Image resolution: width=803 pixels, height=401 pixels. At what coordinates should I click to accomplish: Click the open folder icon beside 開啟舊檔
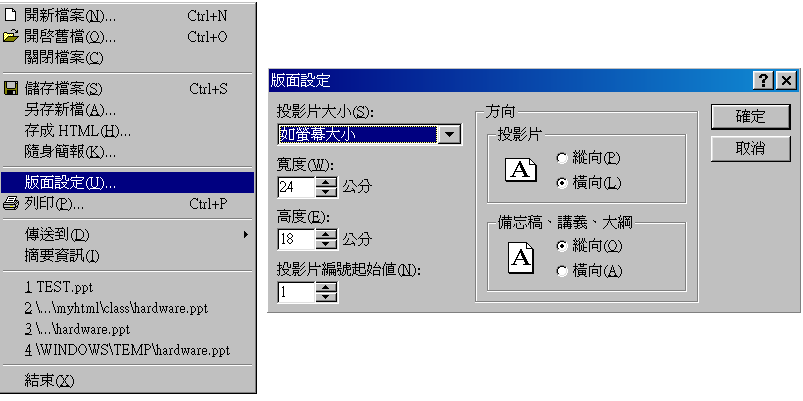(x=11, y=37)
